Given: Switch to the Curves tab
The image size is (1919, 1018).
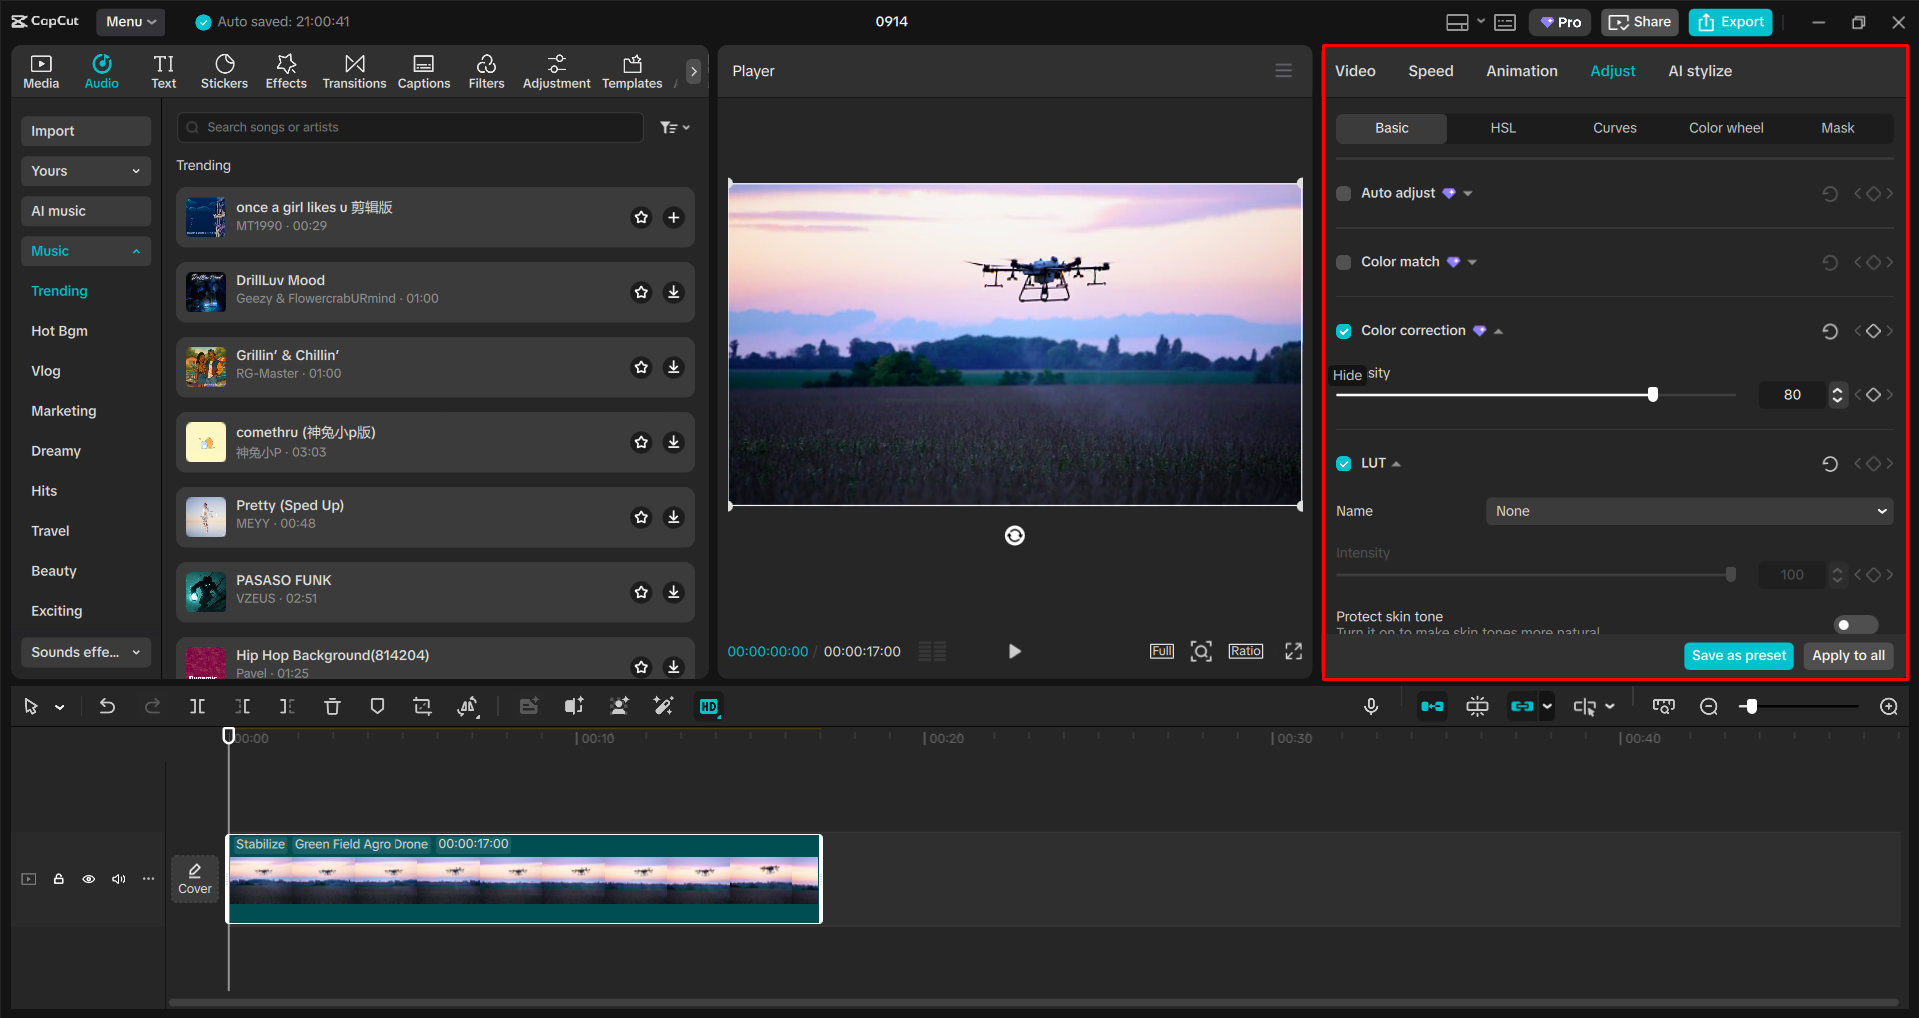Looking at the screenshot, I should [x=1614, y=128].
